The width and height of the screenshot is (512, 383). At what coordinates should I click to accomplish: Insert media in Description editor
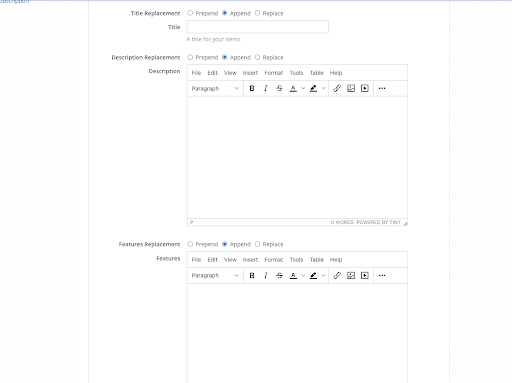365,88
